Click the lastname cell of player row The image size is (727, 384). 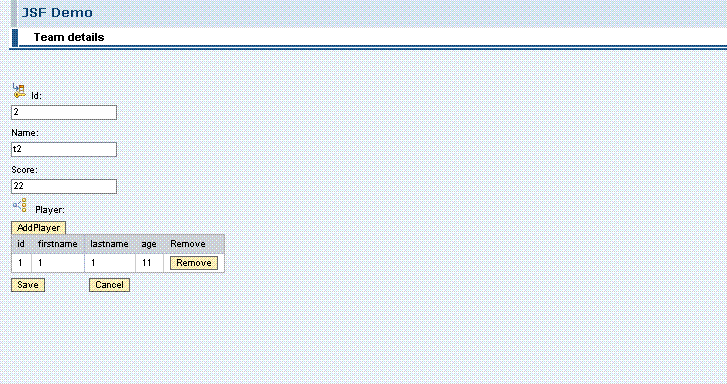110,263
